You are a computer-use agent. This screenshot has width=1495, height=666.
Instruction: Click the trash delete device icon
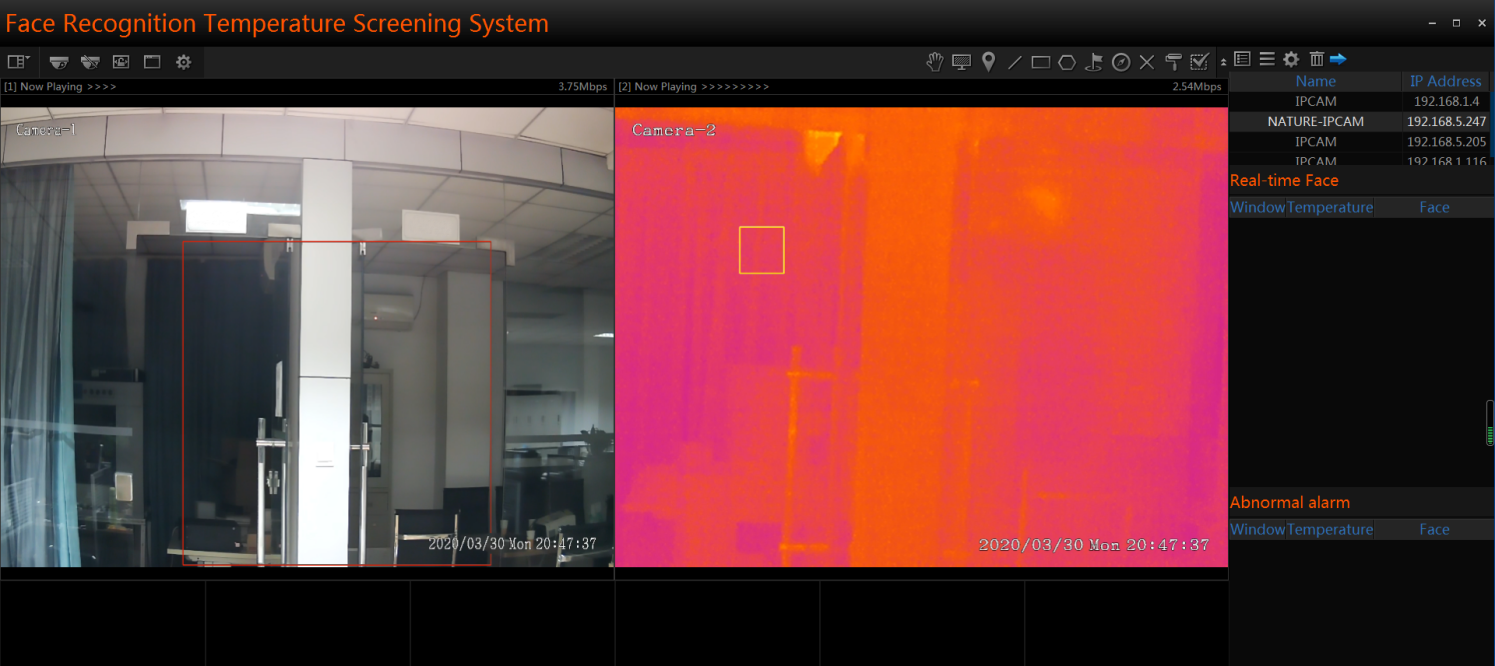click(1316, 59)
